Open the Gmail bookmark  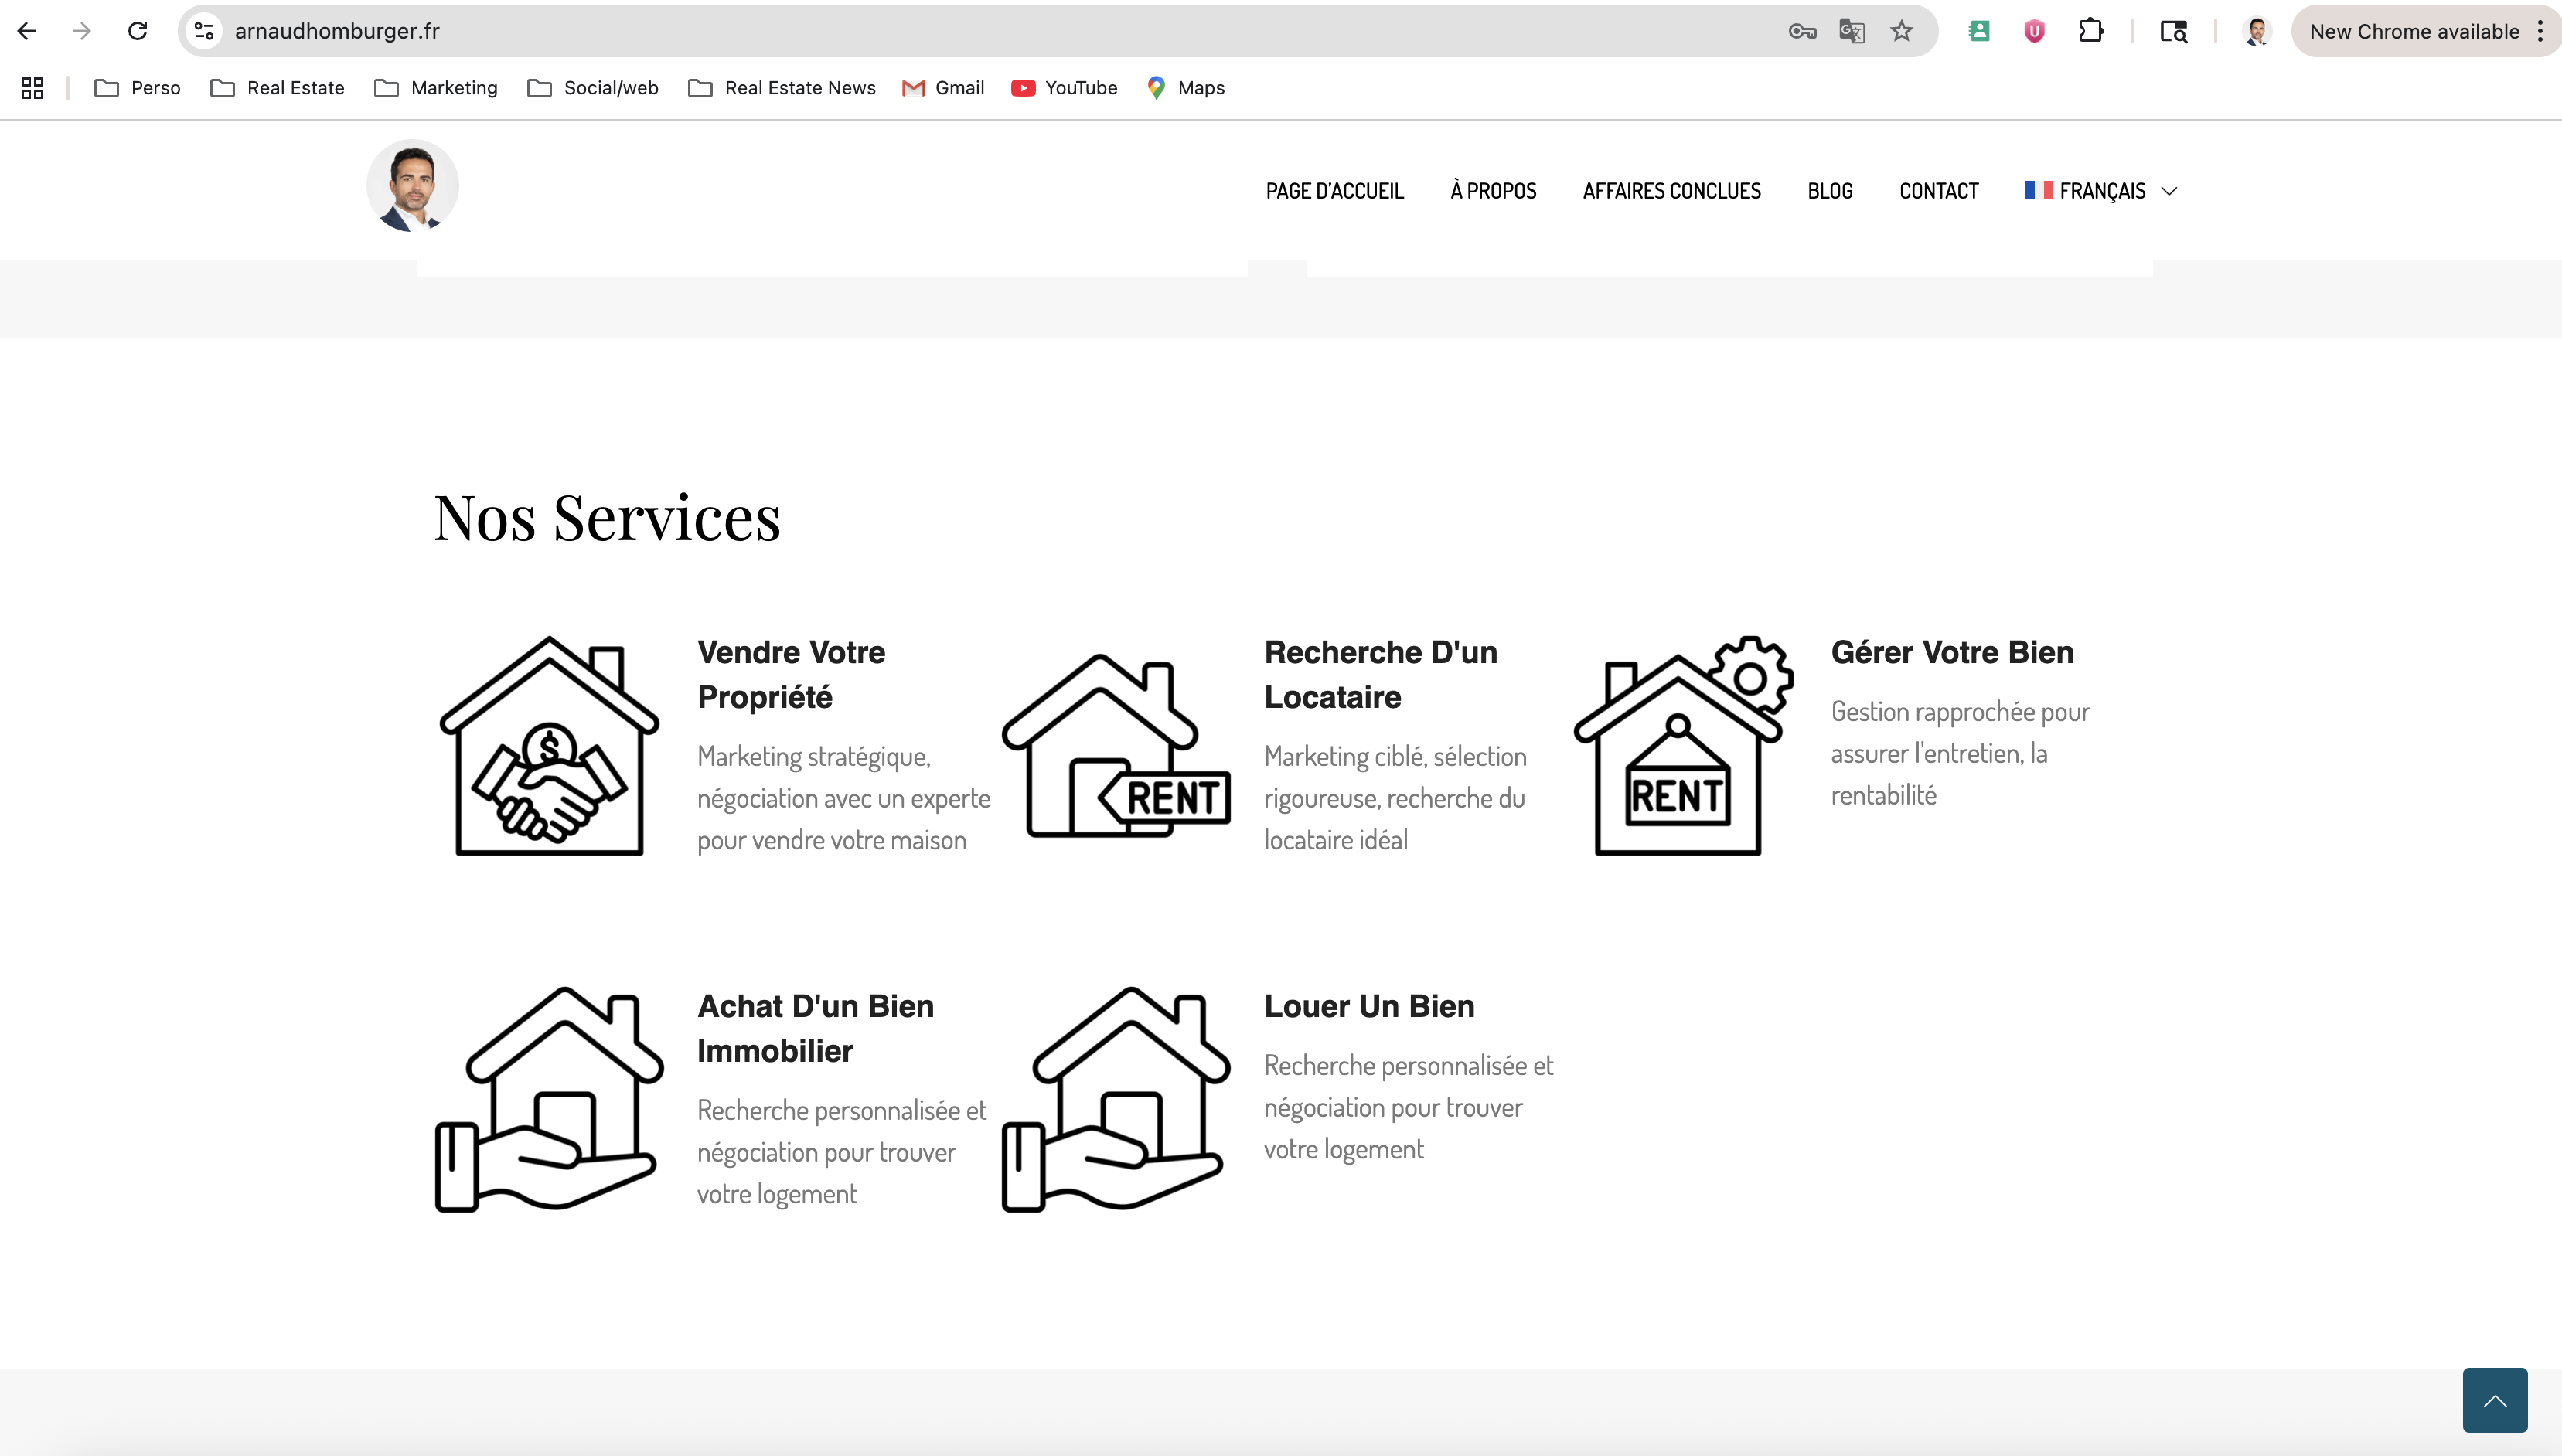[x=943, y=88]
